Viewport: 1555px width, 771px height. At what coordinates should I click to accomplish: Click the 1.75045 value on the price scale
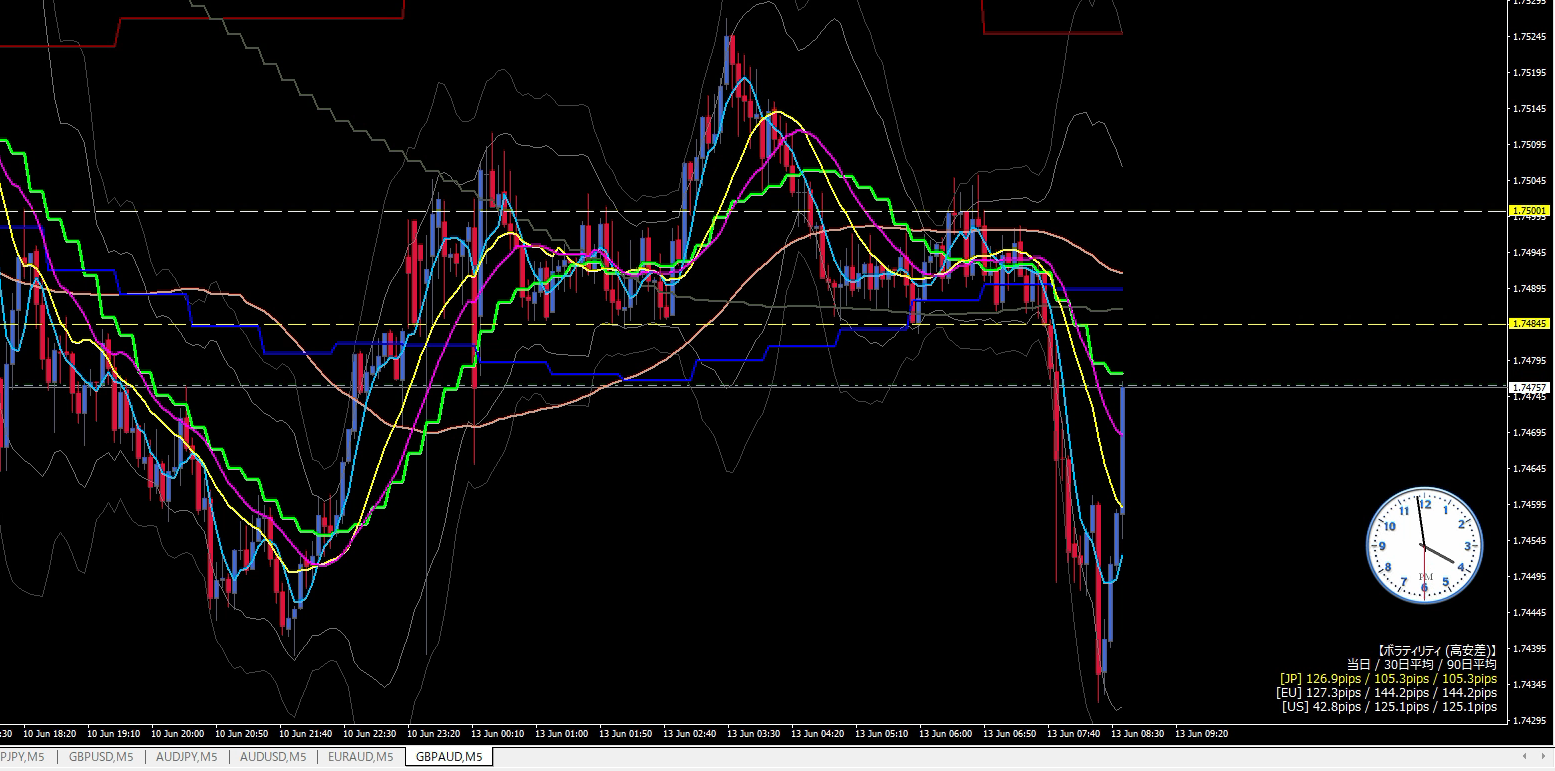point(1530,181)
